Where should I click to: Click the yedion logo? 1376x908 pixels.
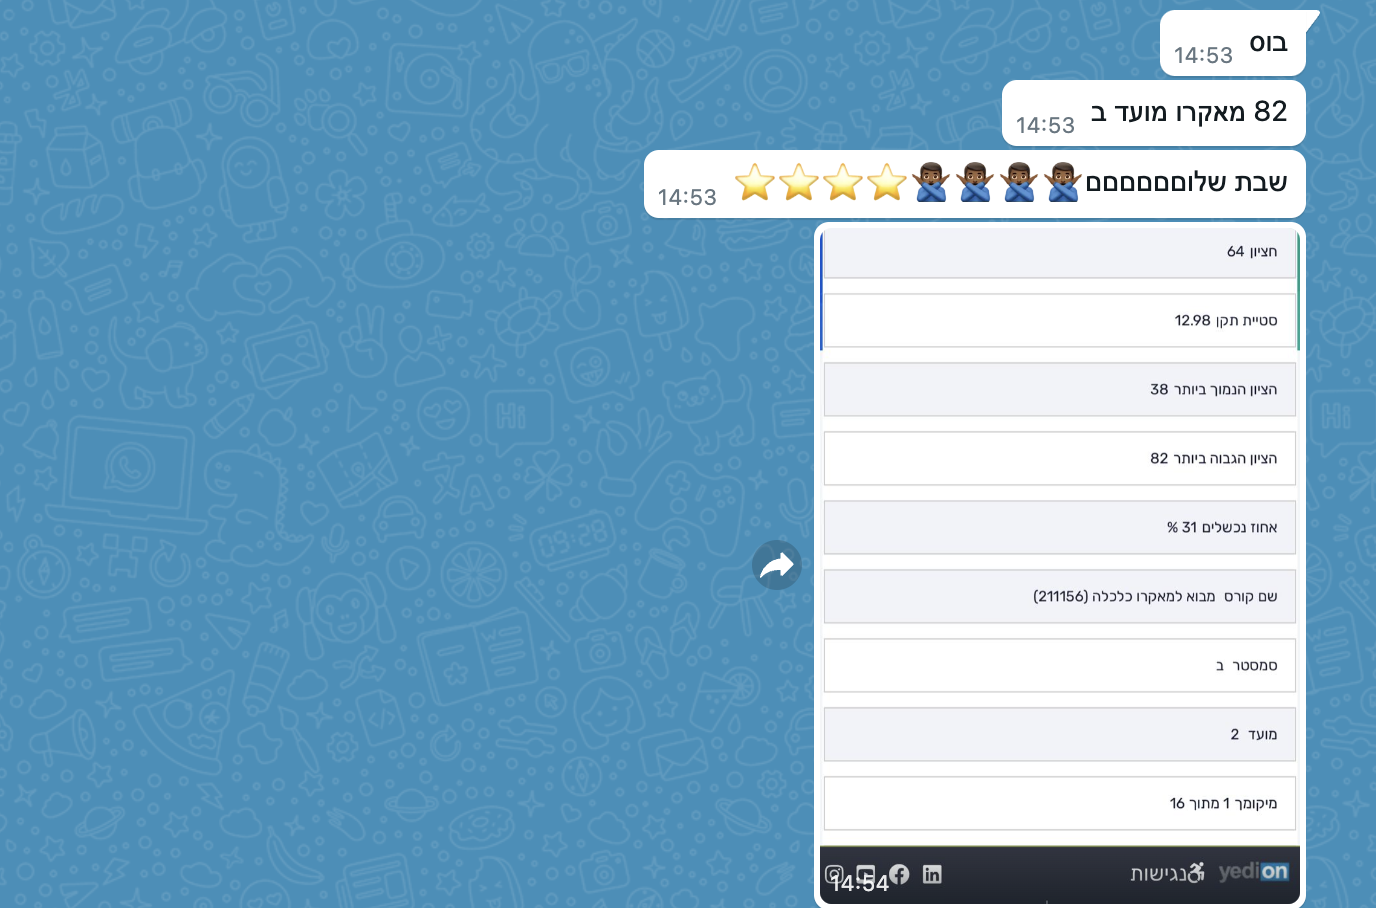click(x=1254, y=872)
